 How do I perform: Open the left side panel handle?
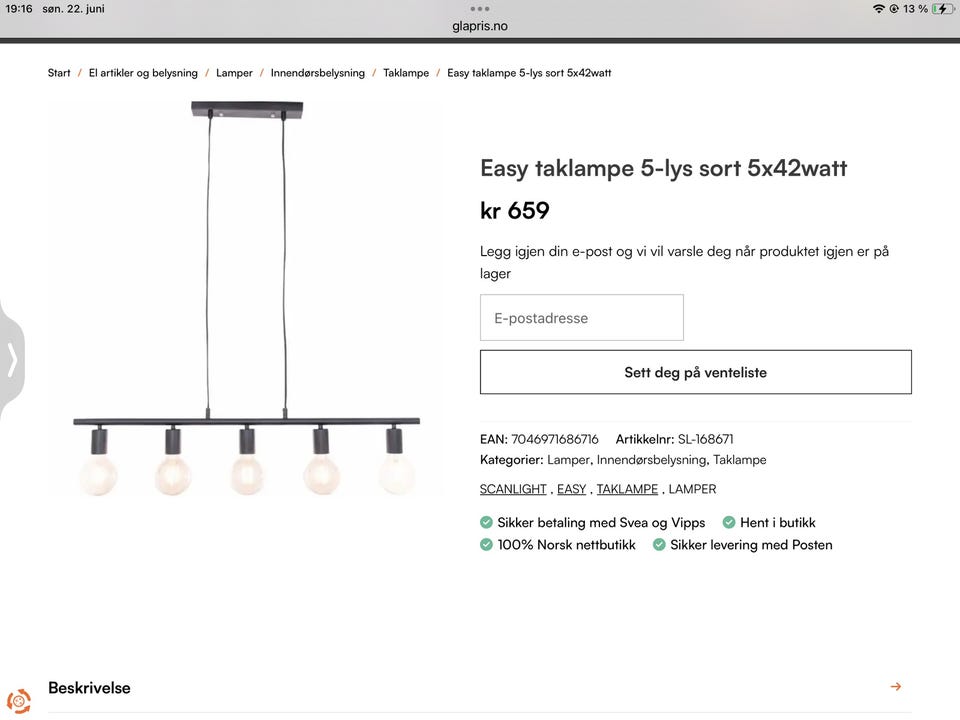pyautogui.click(x=12, y=360)
